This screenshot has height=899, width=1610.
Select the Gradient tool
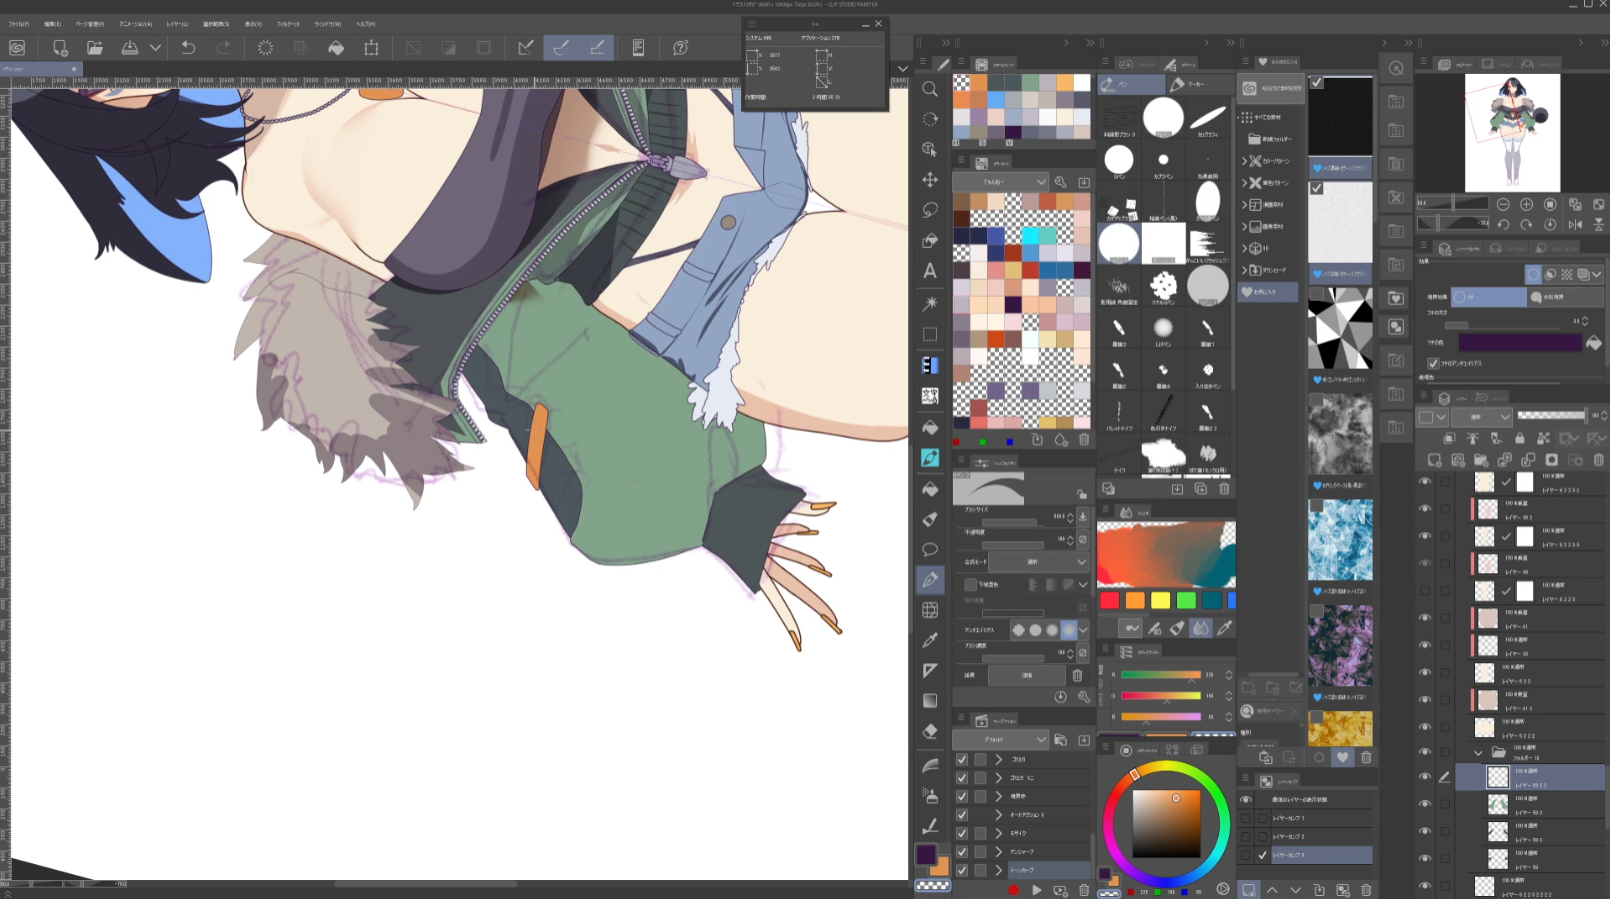(930, 700)
